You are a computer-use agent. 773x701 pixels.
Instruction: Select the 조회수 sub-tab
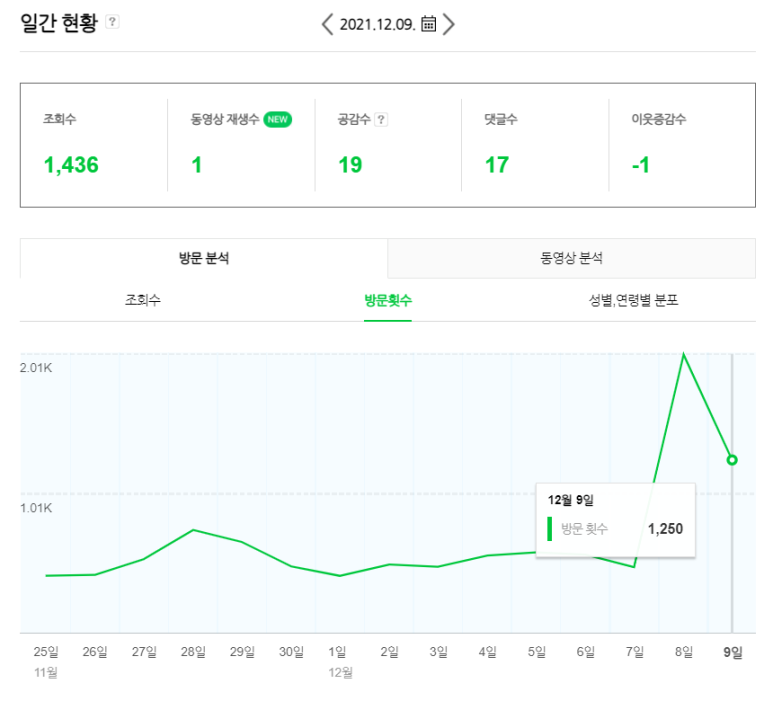pos(143,300)
